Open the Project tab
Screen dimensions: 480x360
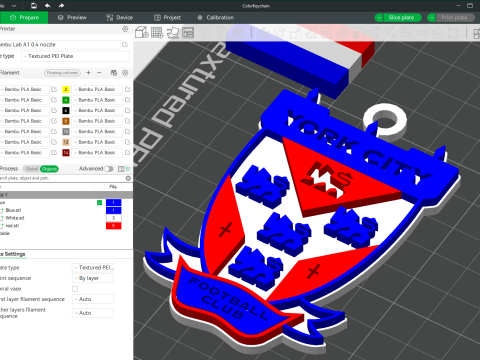click(167, 18)
